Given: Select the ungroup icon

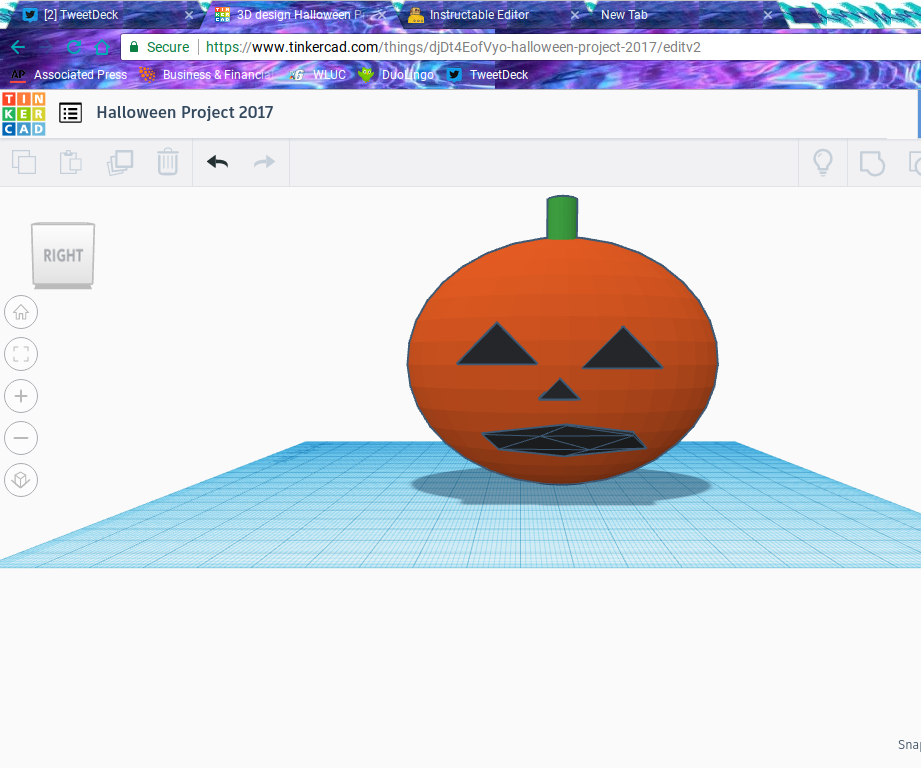Looking at the screenshot, I should coord(915,162).
